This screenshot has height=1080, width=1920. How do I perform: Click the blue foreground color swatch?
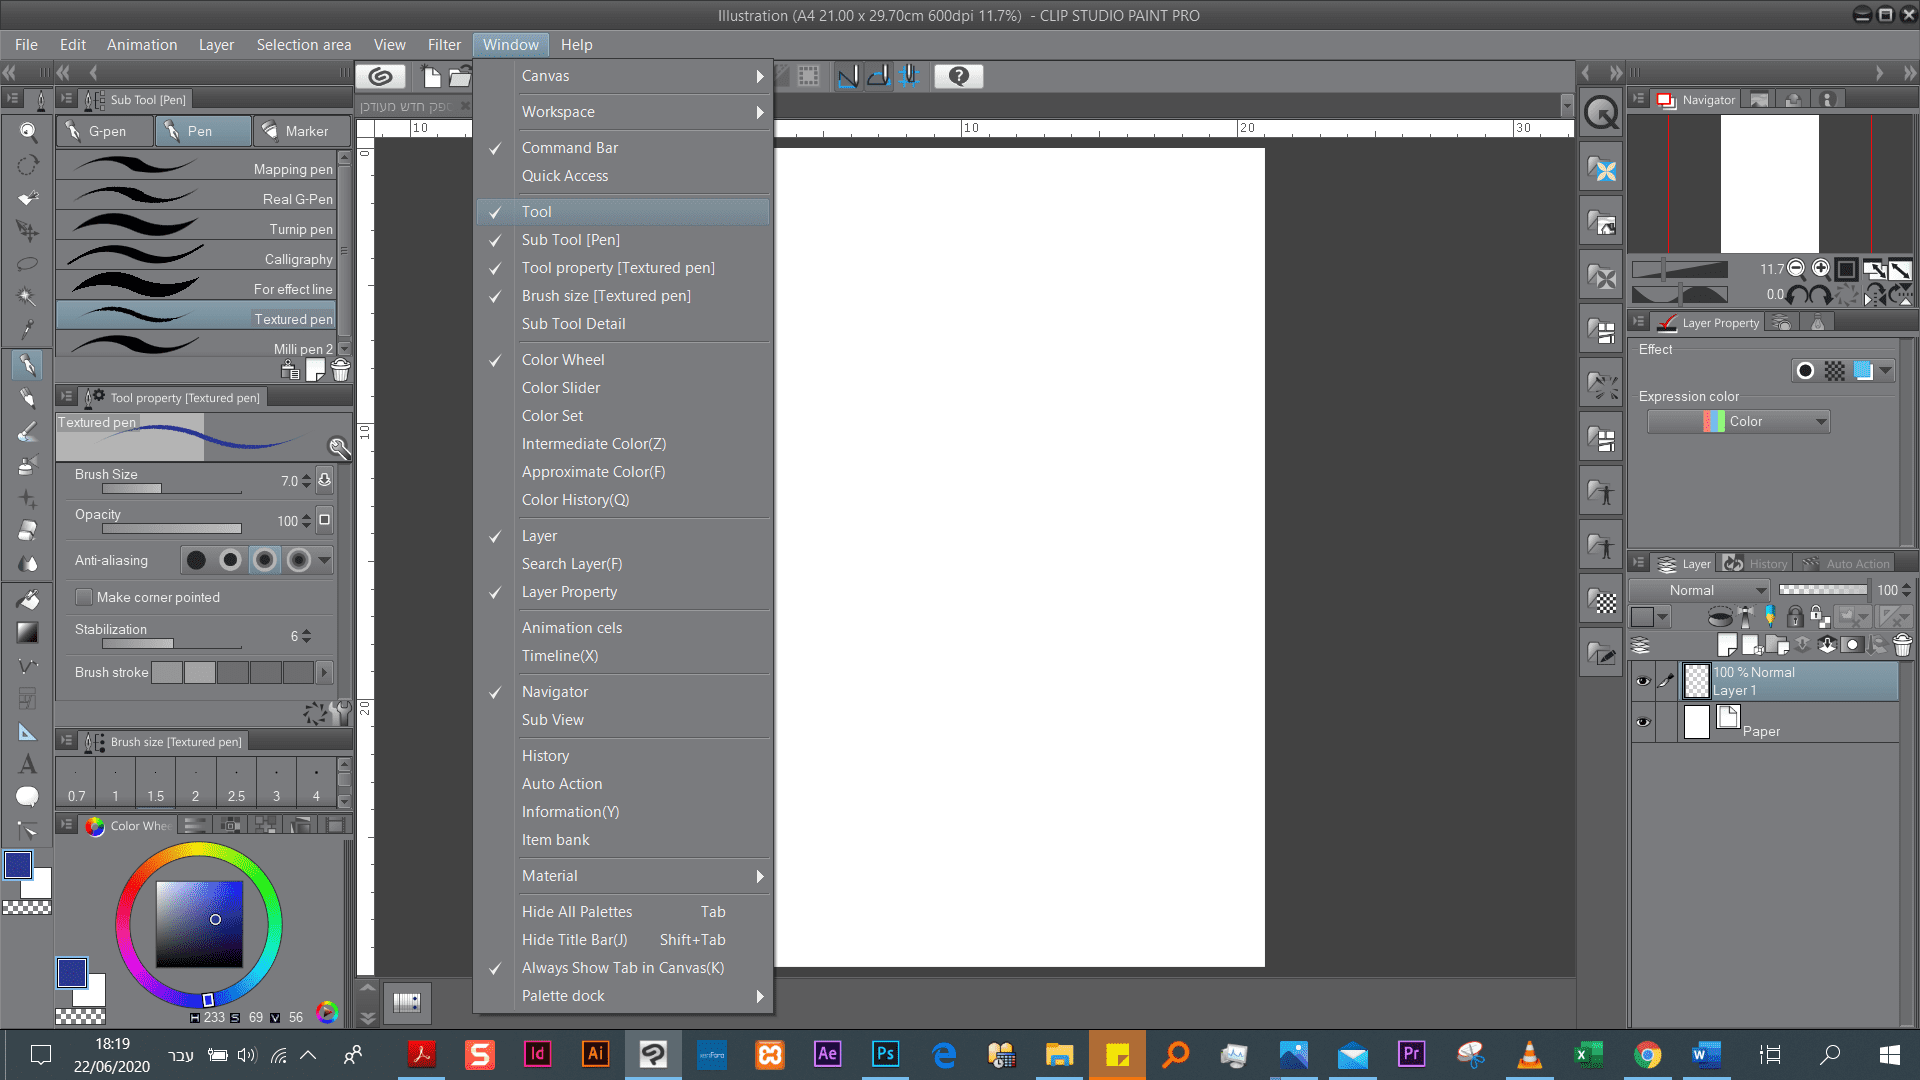(x=18, y=865)
